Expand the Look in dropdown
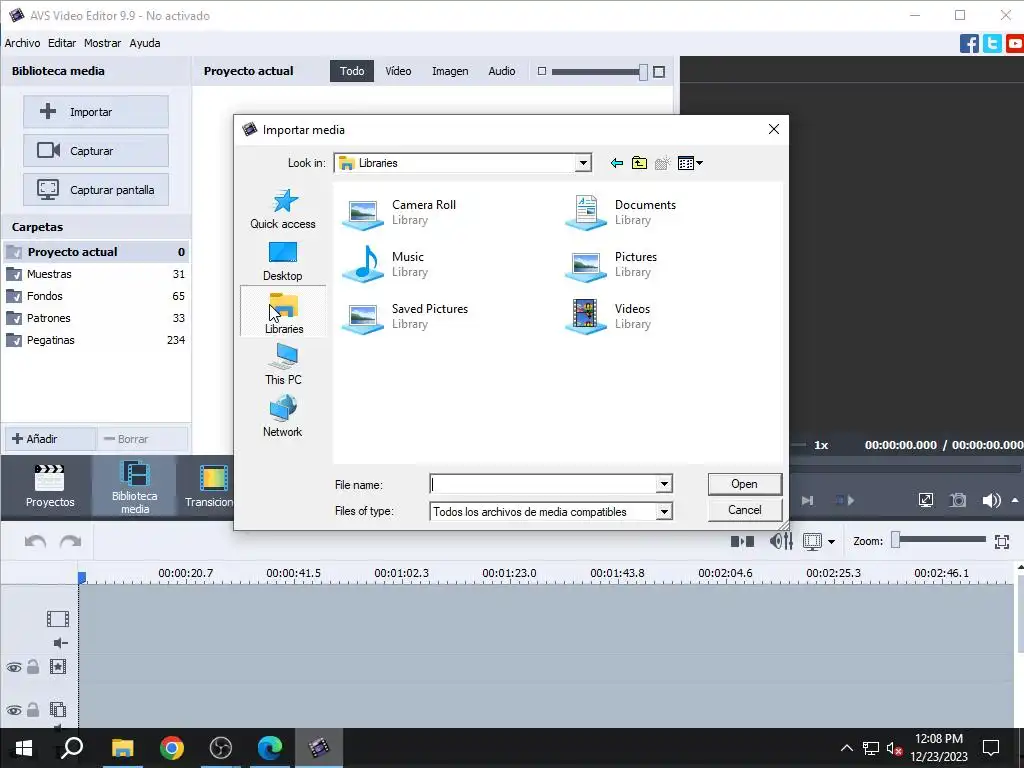The image size is (1024, 768). pos(583,163)
